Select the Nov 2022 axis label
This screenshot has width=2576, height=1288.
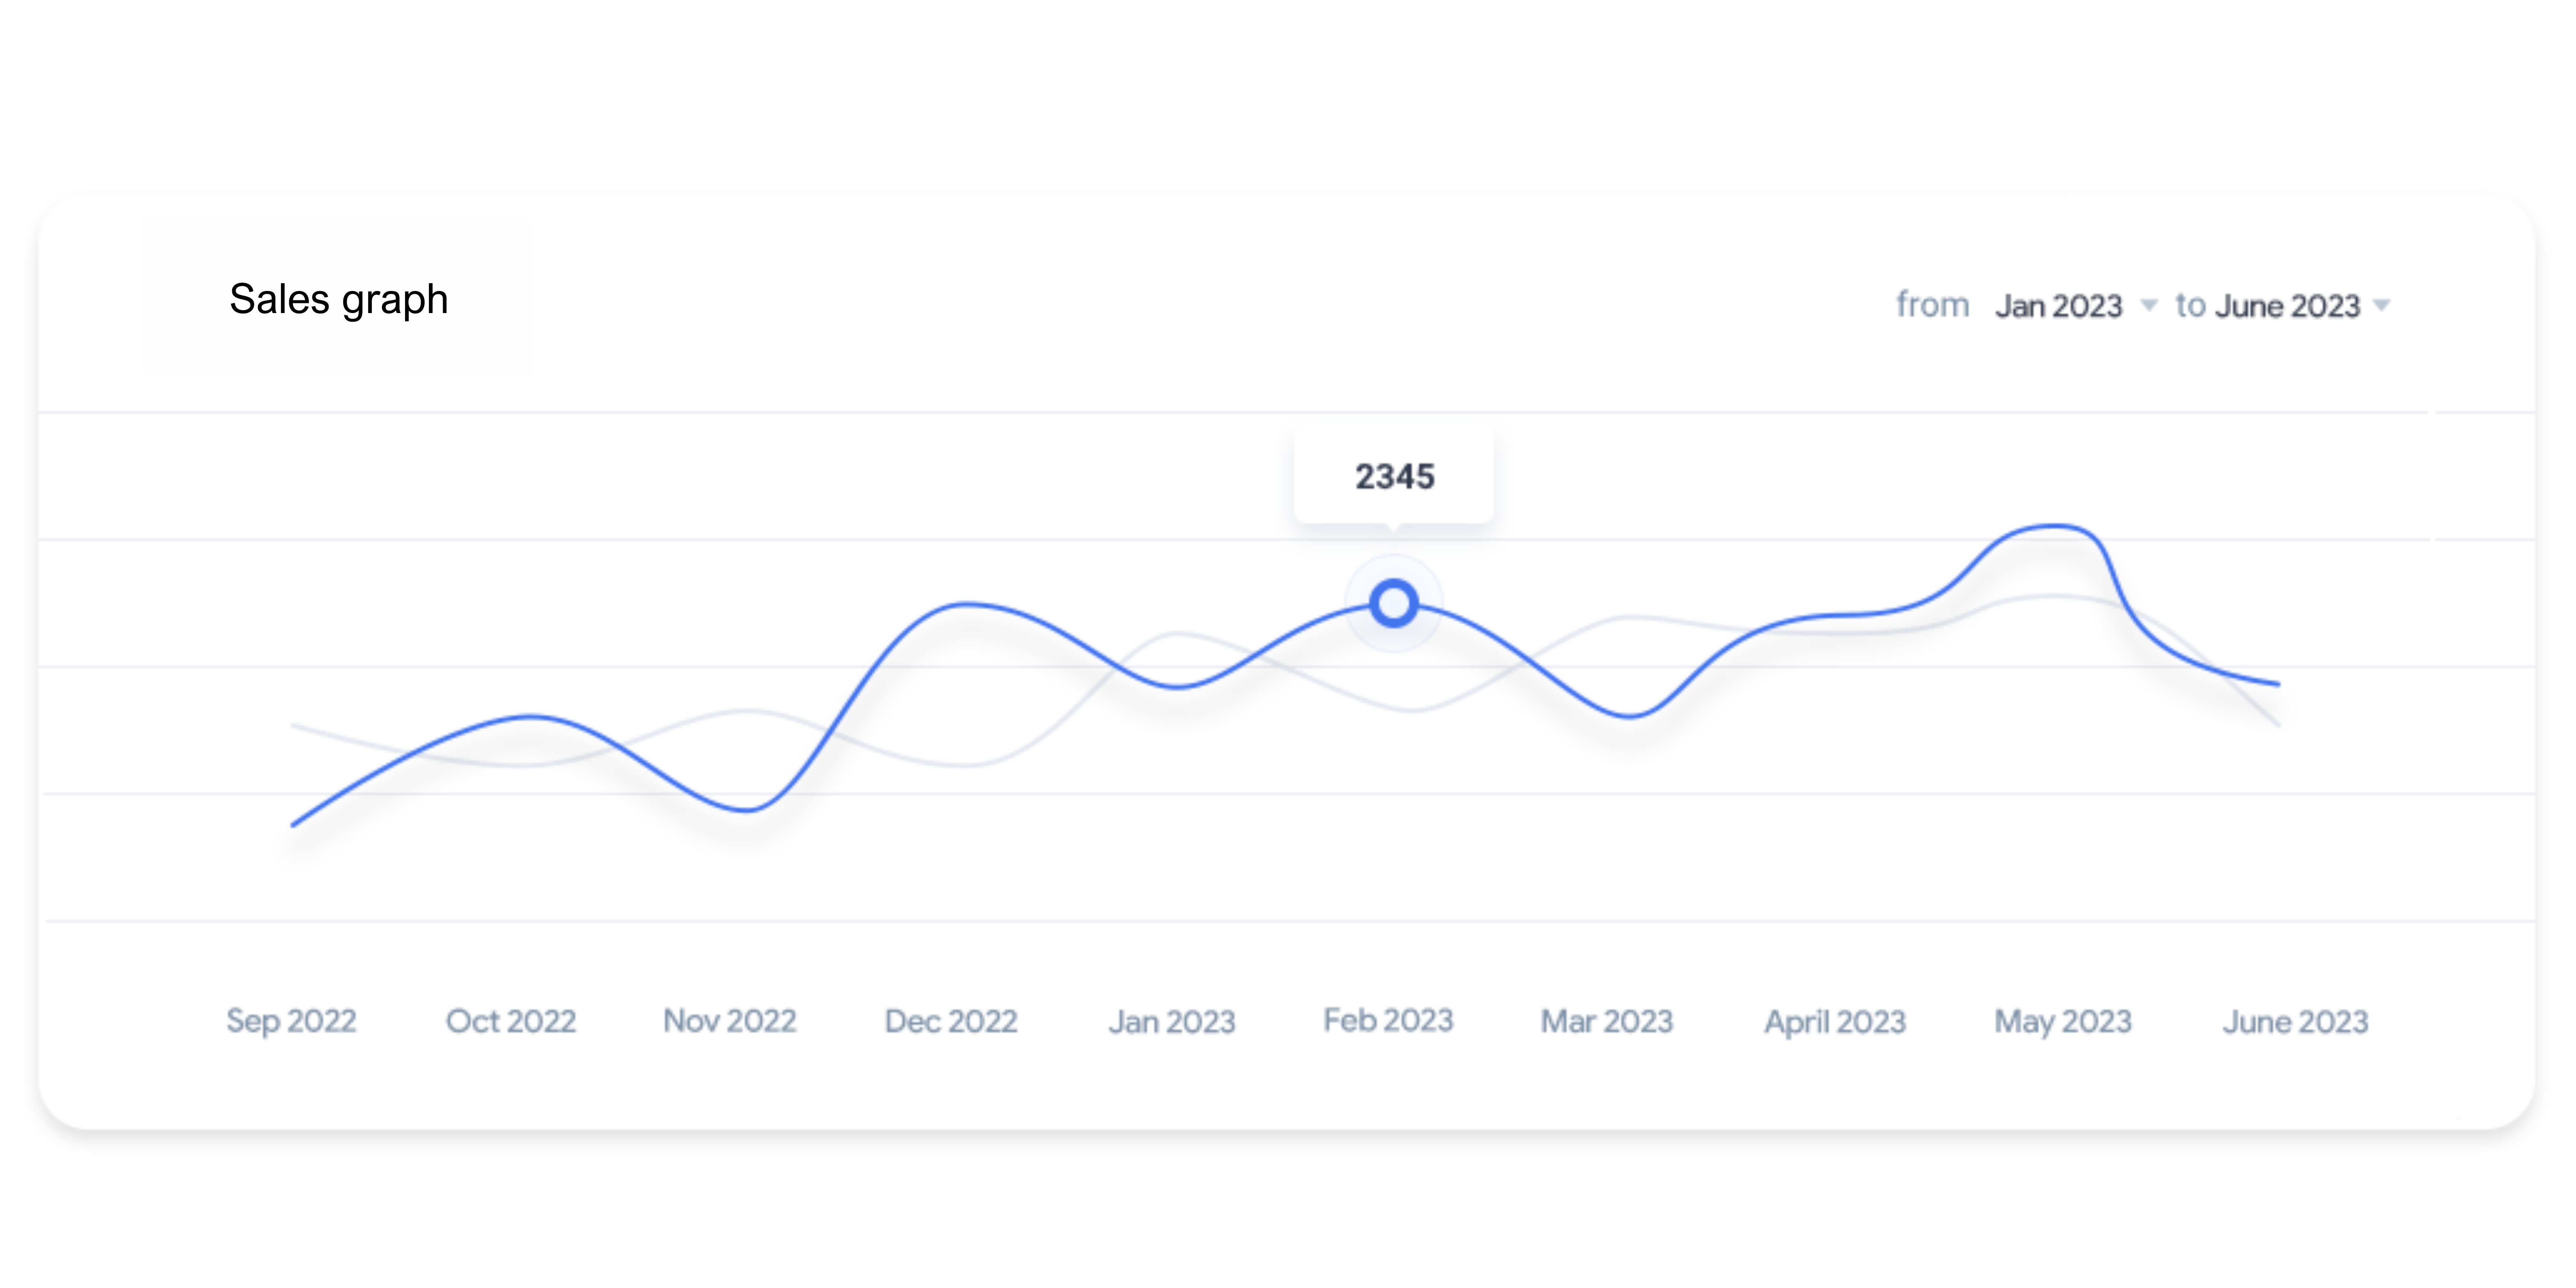pos(730,1021)
